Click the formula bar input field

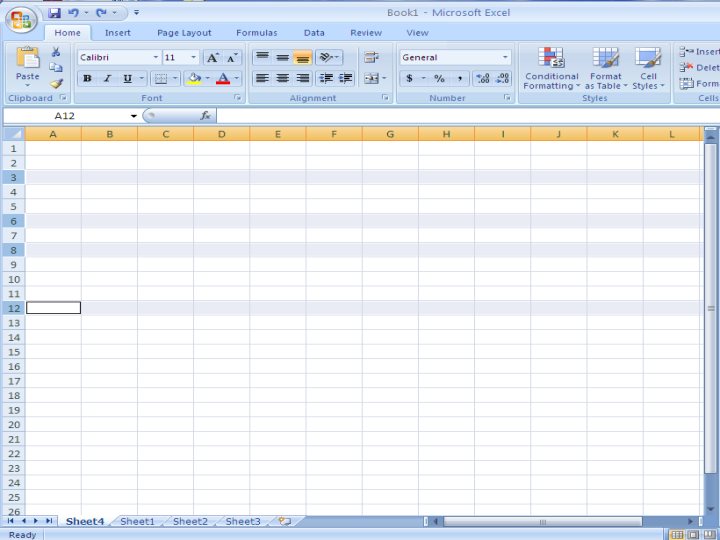coord(468,116)
